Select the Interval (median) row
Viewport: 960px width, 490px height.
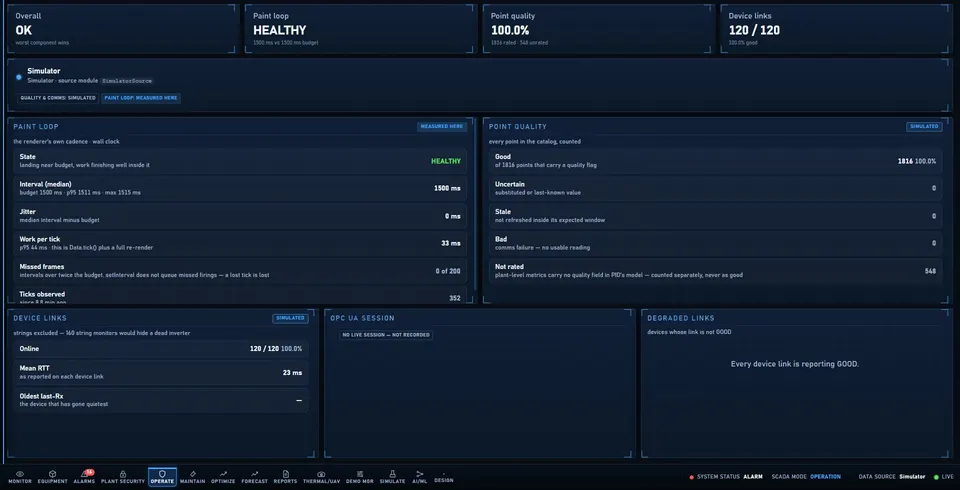coord(240,188)
